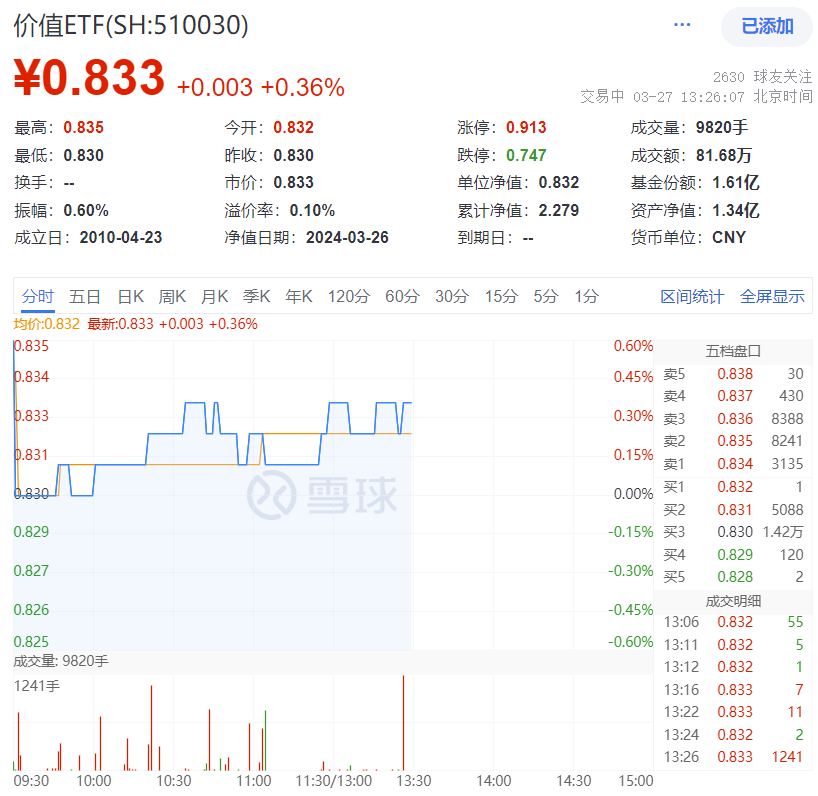Switch to the 五日 five-day chart tab

pyautogui.click(x=83, y=297)
